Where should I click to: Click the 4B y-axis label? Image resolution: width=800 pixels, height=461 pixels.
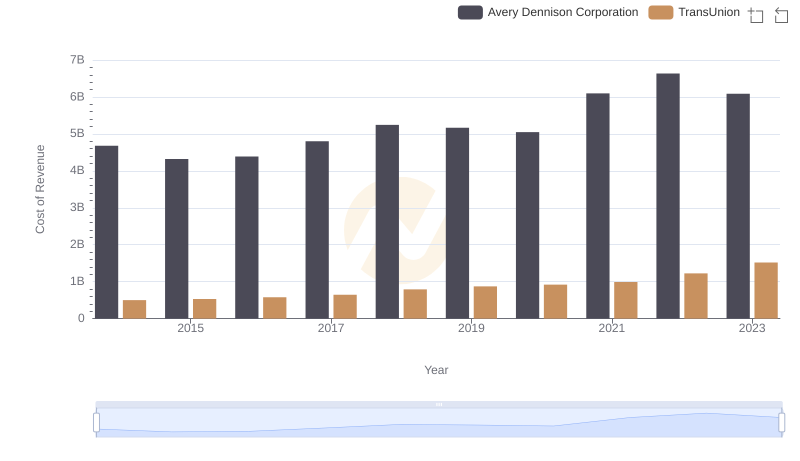point(77,170)
